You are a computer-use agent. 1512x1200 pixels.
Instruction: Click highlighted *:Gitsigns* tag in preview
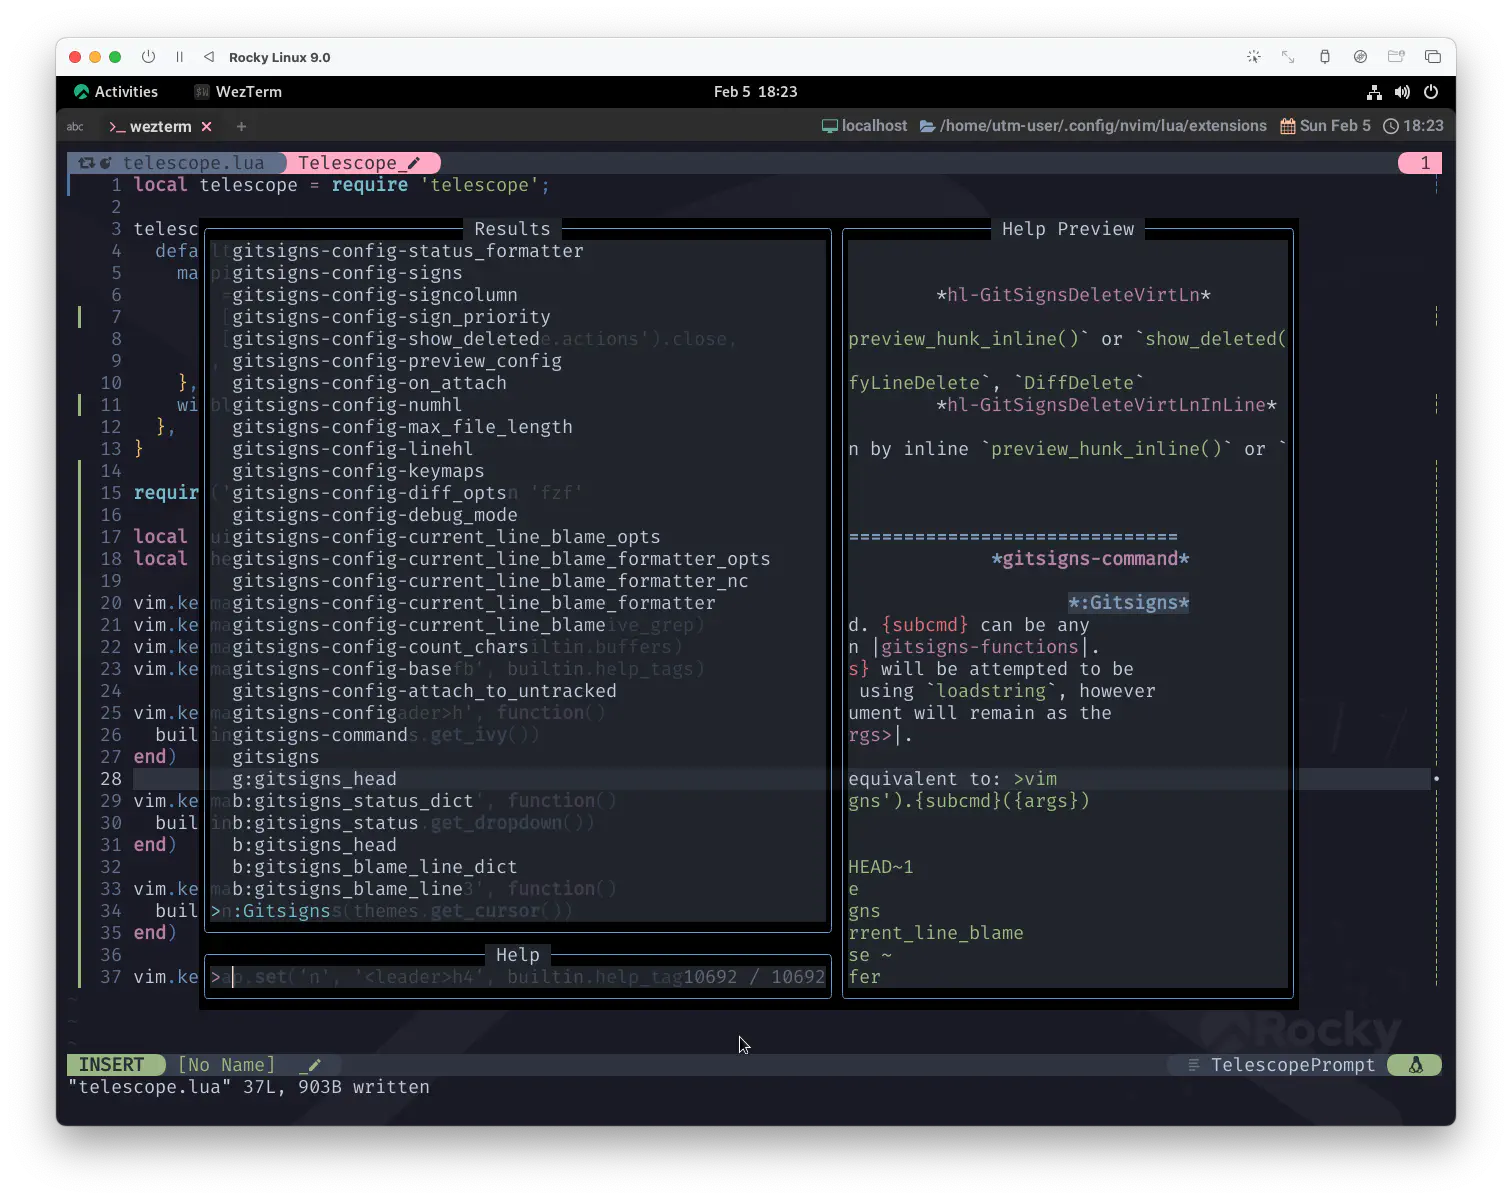pos(1129,603)
